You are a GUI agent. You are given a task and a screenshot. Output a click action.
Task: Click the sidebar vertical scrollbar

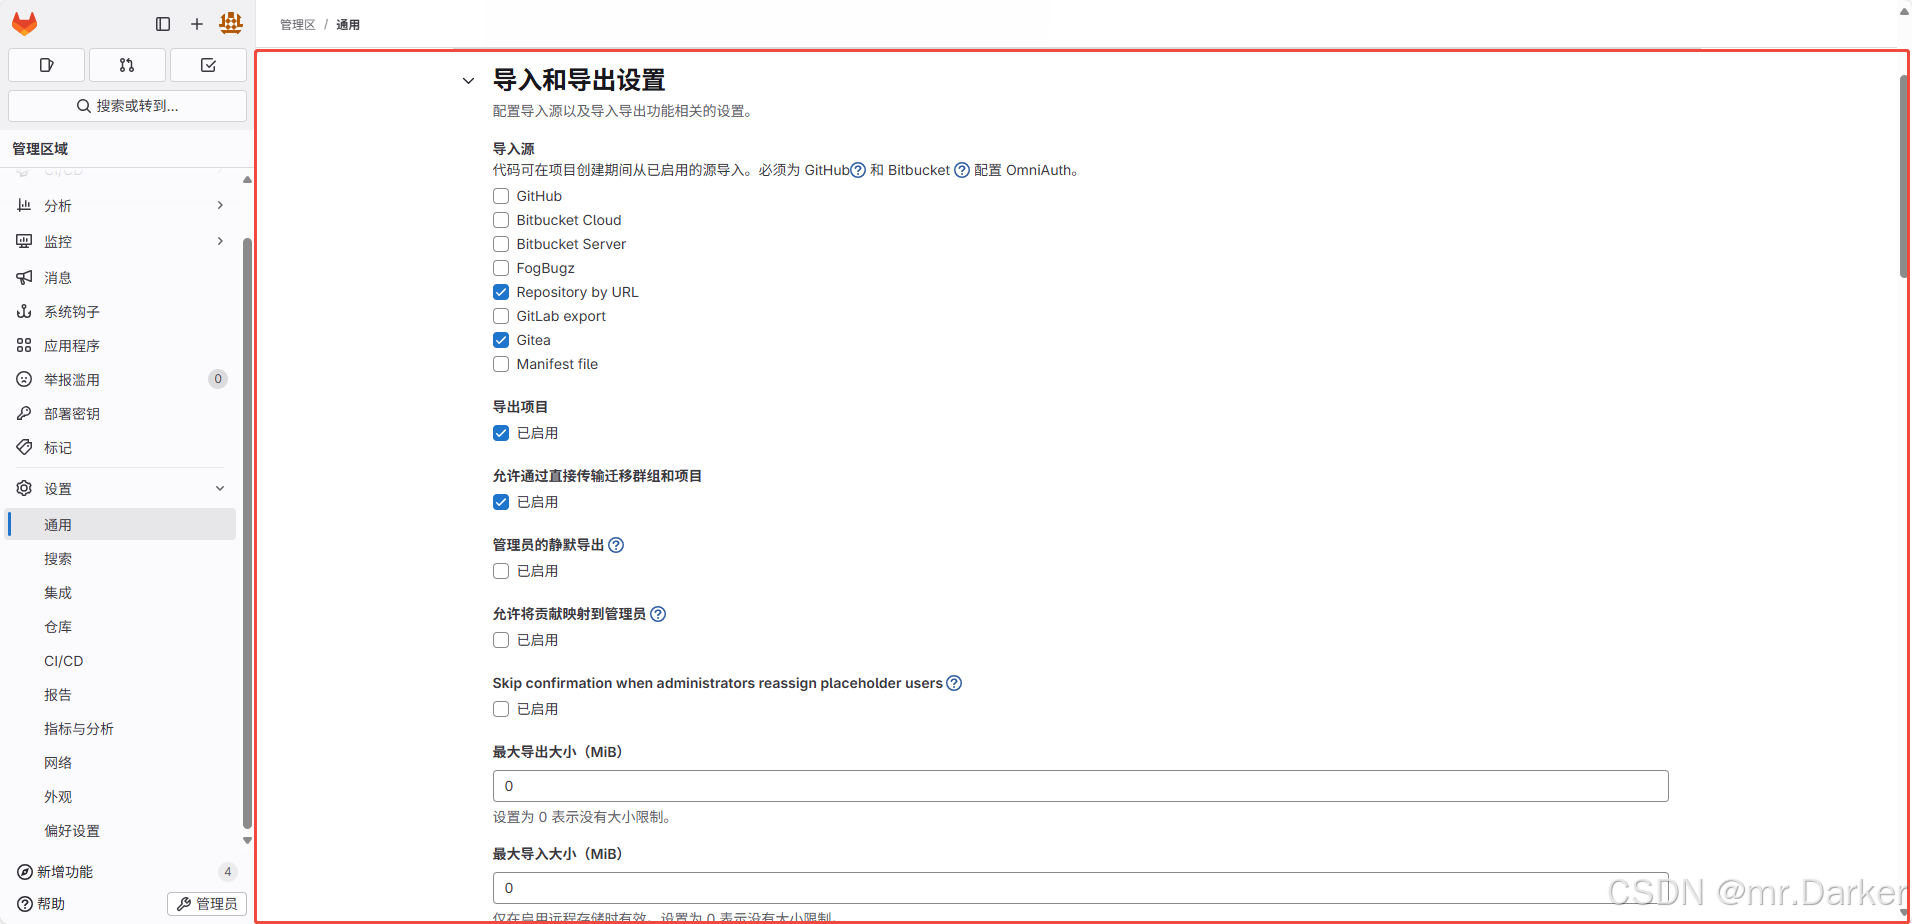(x=247, y=532)
